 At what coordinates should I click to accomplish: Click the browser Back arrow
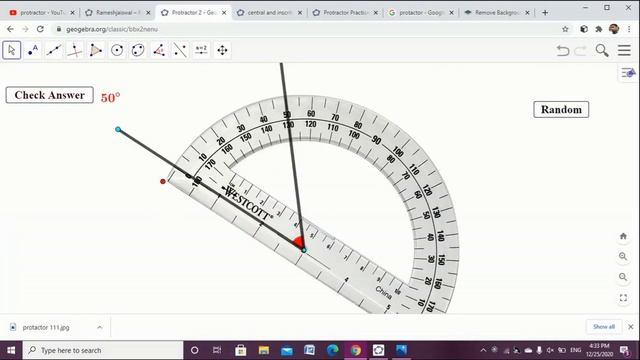pyautogui.click(x=10, y=29)
